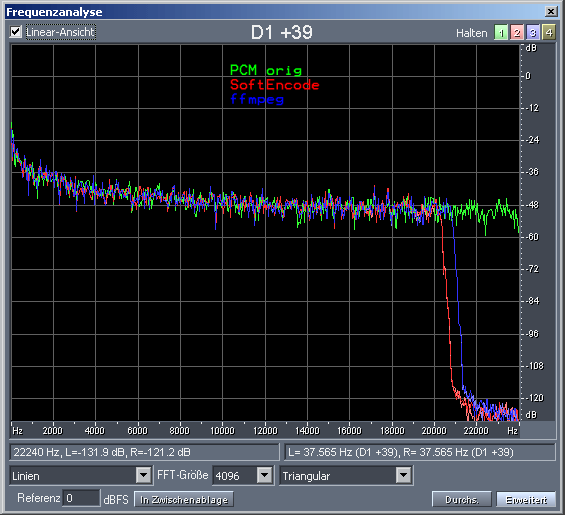Click the Referenz input field
Viewport: 565px width, 515px height.
pos(81,498)
